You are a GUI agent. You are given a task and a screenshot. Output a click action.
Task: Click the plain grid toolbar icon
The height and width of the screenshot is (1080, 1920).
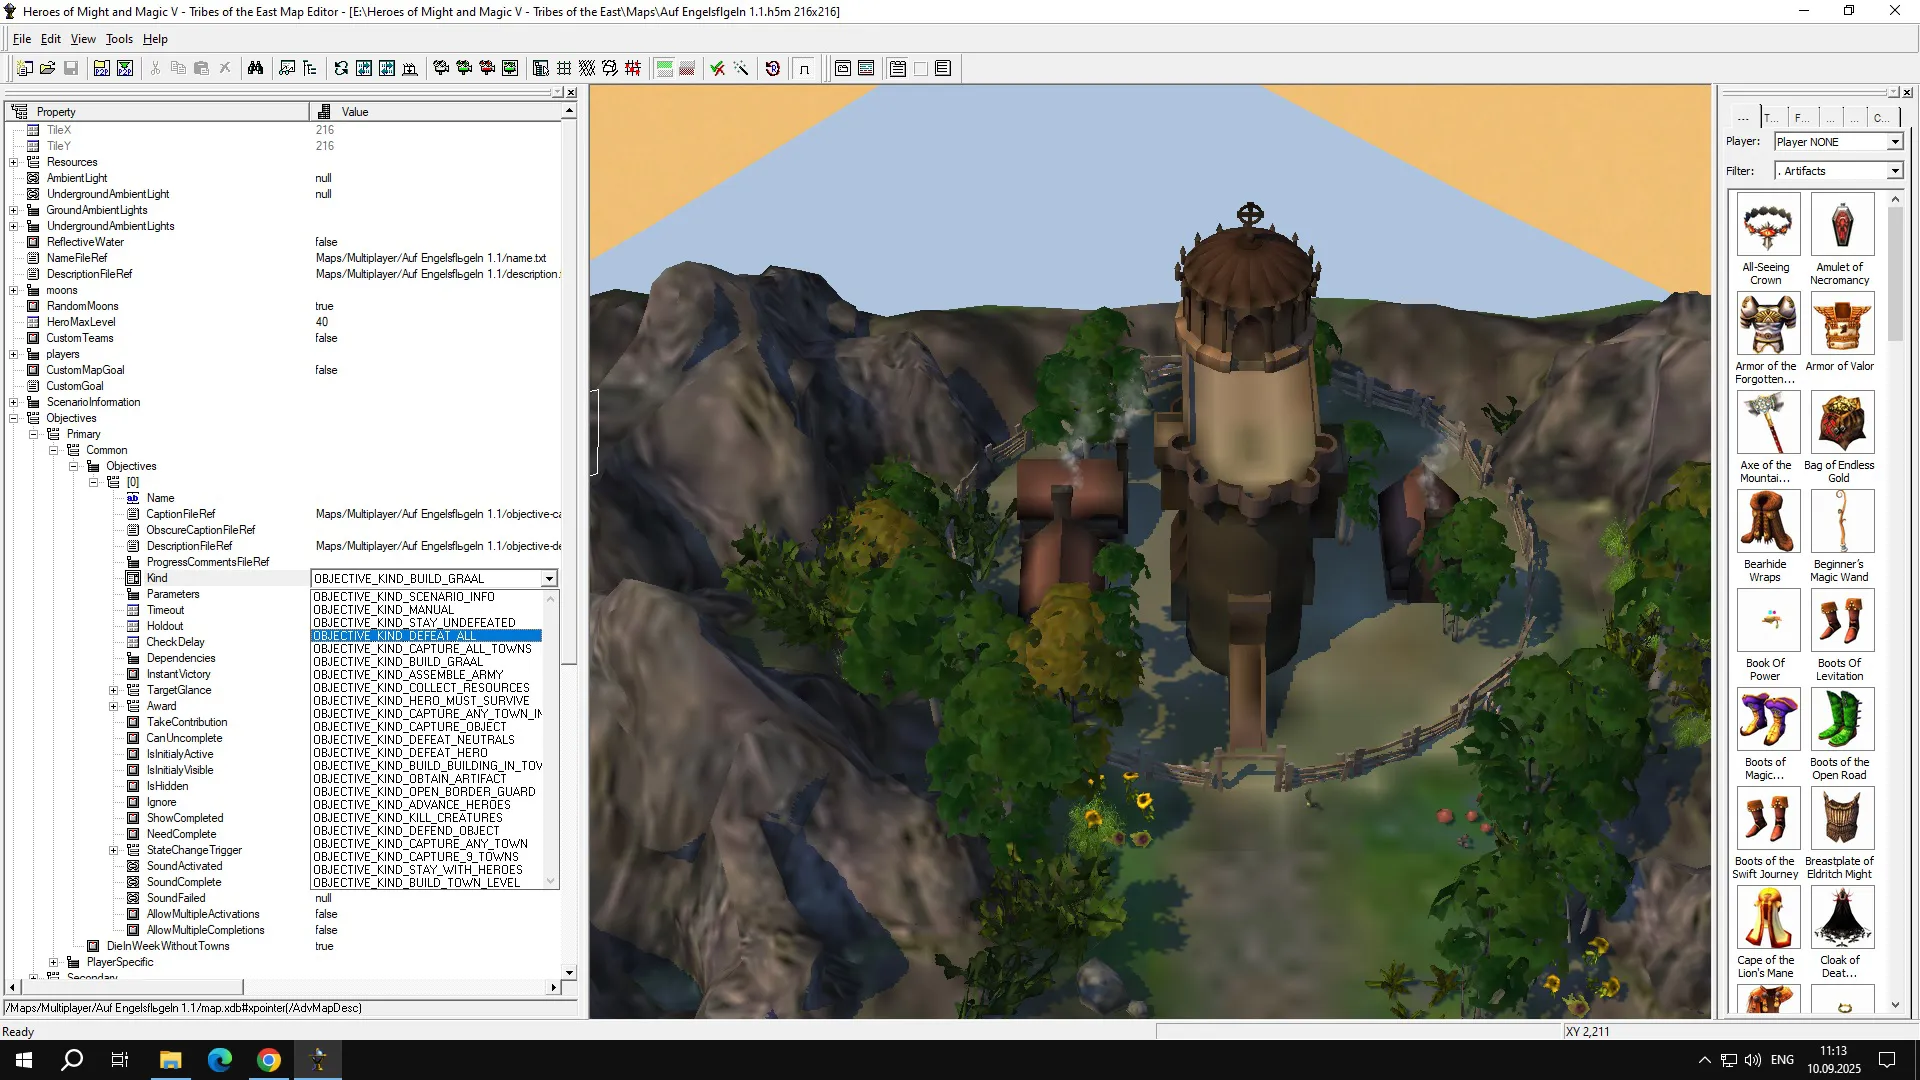click(564, 68)
